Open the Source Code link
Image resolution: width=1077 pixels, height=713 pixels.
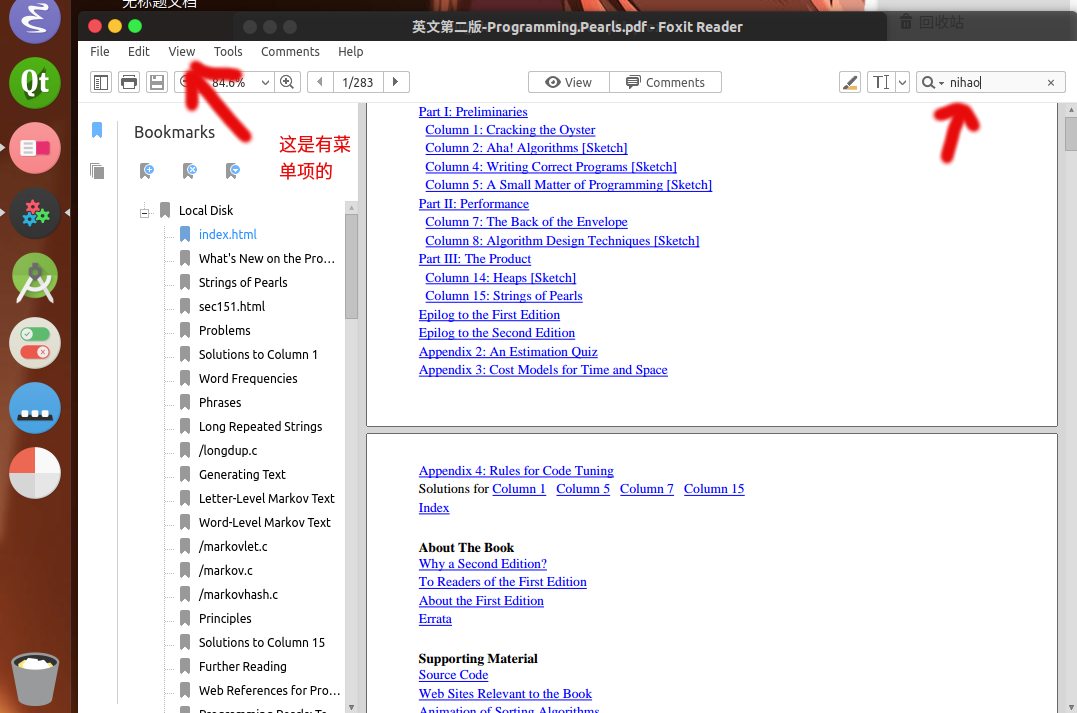tap(453, 675)
